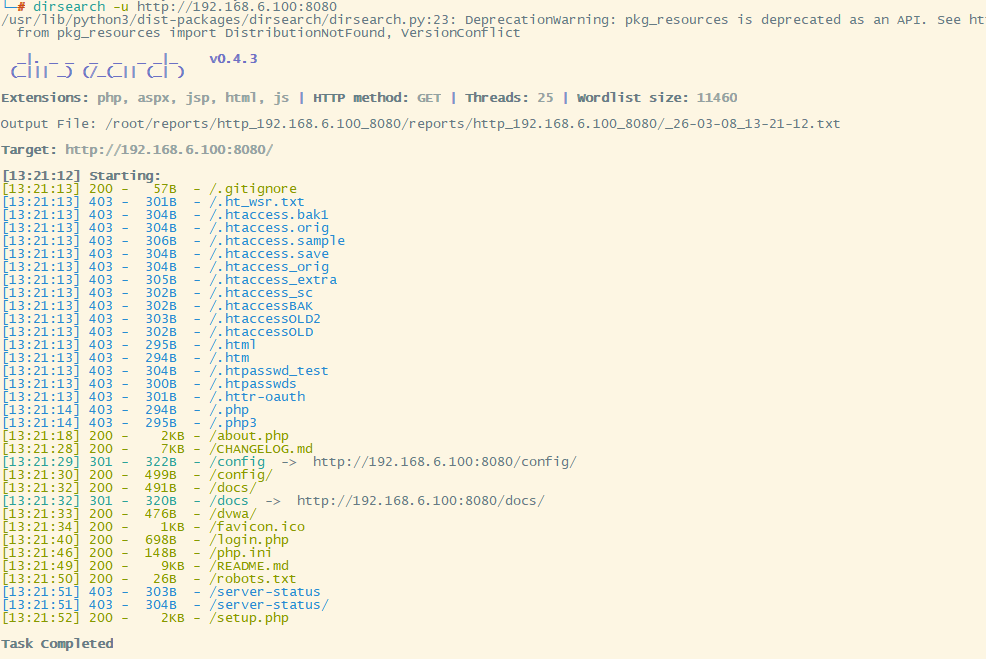
Task: Select the /.htaccess.save entry
Action: click(x=269, y=253)
